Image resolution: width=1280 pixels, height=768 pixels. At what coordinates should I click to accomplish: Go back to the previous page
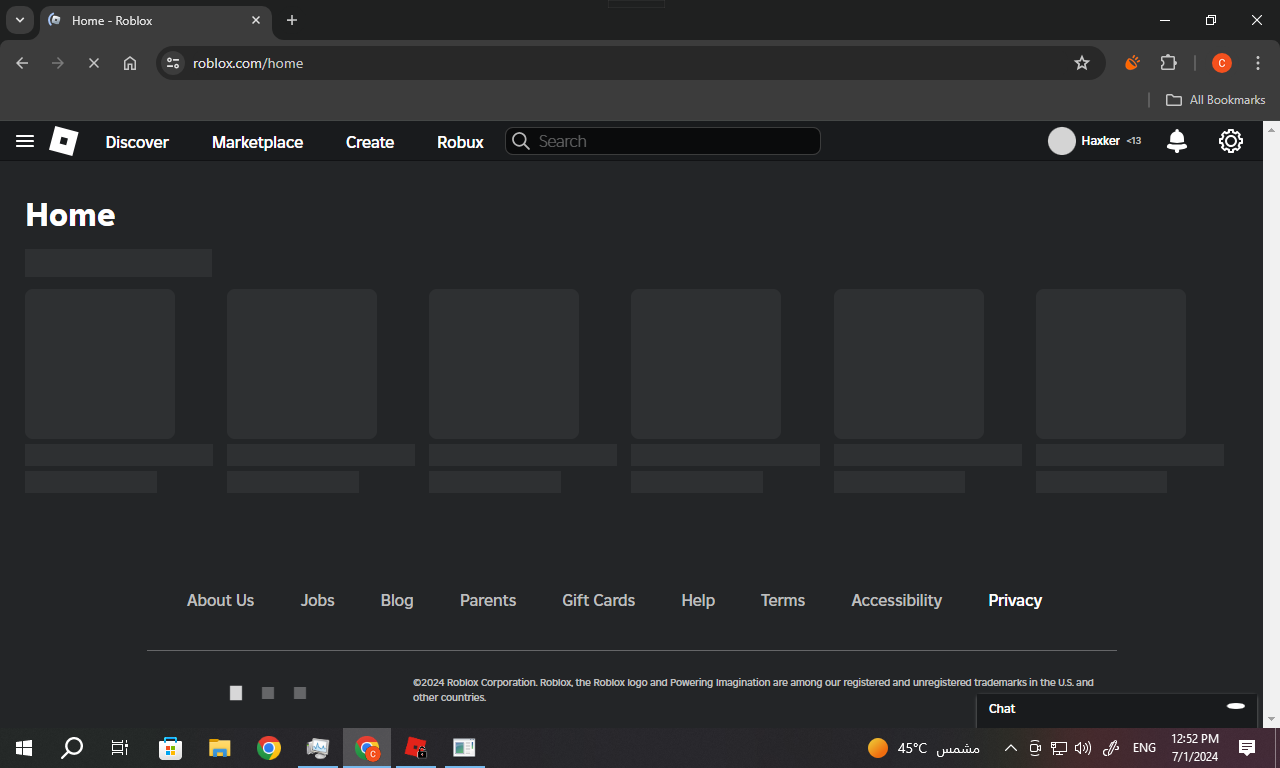pos(22,63)
